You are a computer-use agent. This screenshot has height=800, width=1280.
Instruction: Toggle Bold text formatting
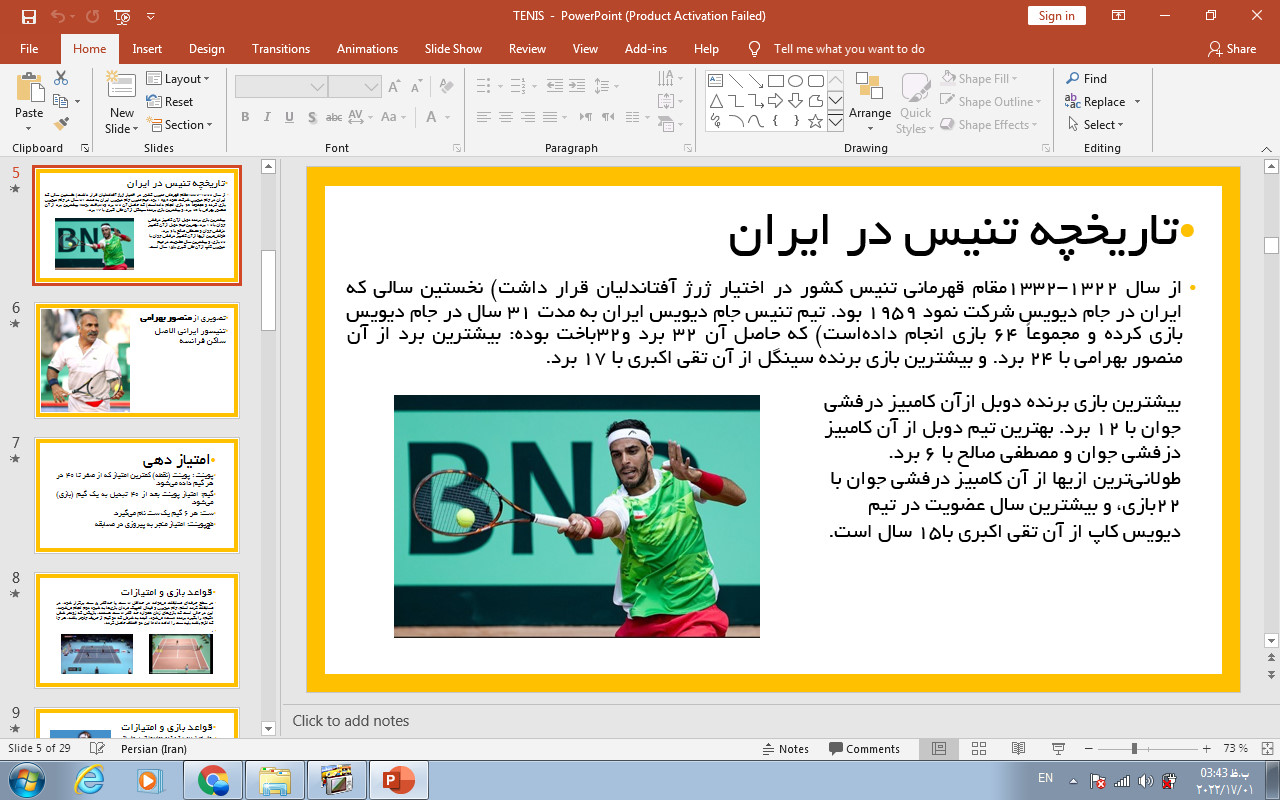tap(245, 118)
